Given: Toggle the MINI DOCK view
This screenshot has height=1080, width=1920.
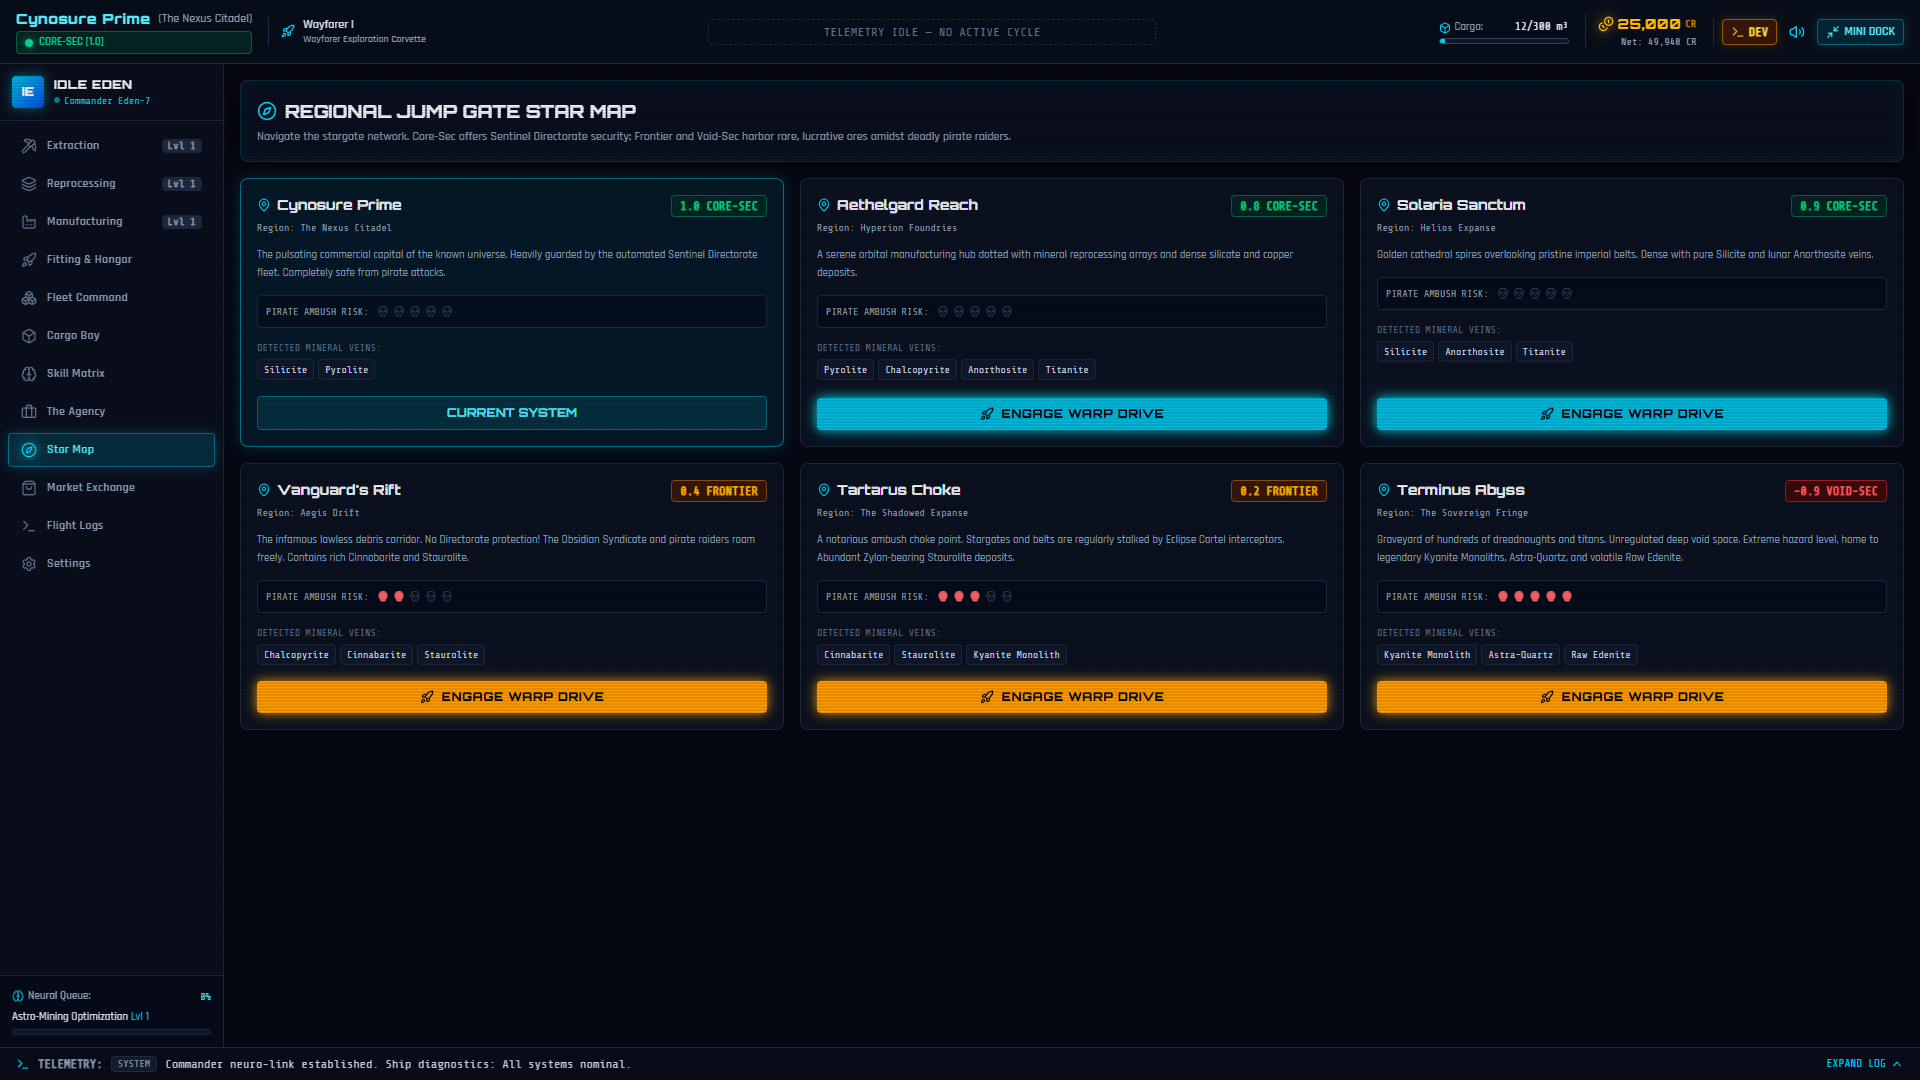Looking at the screenshot, I should (1860, 32).
